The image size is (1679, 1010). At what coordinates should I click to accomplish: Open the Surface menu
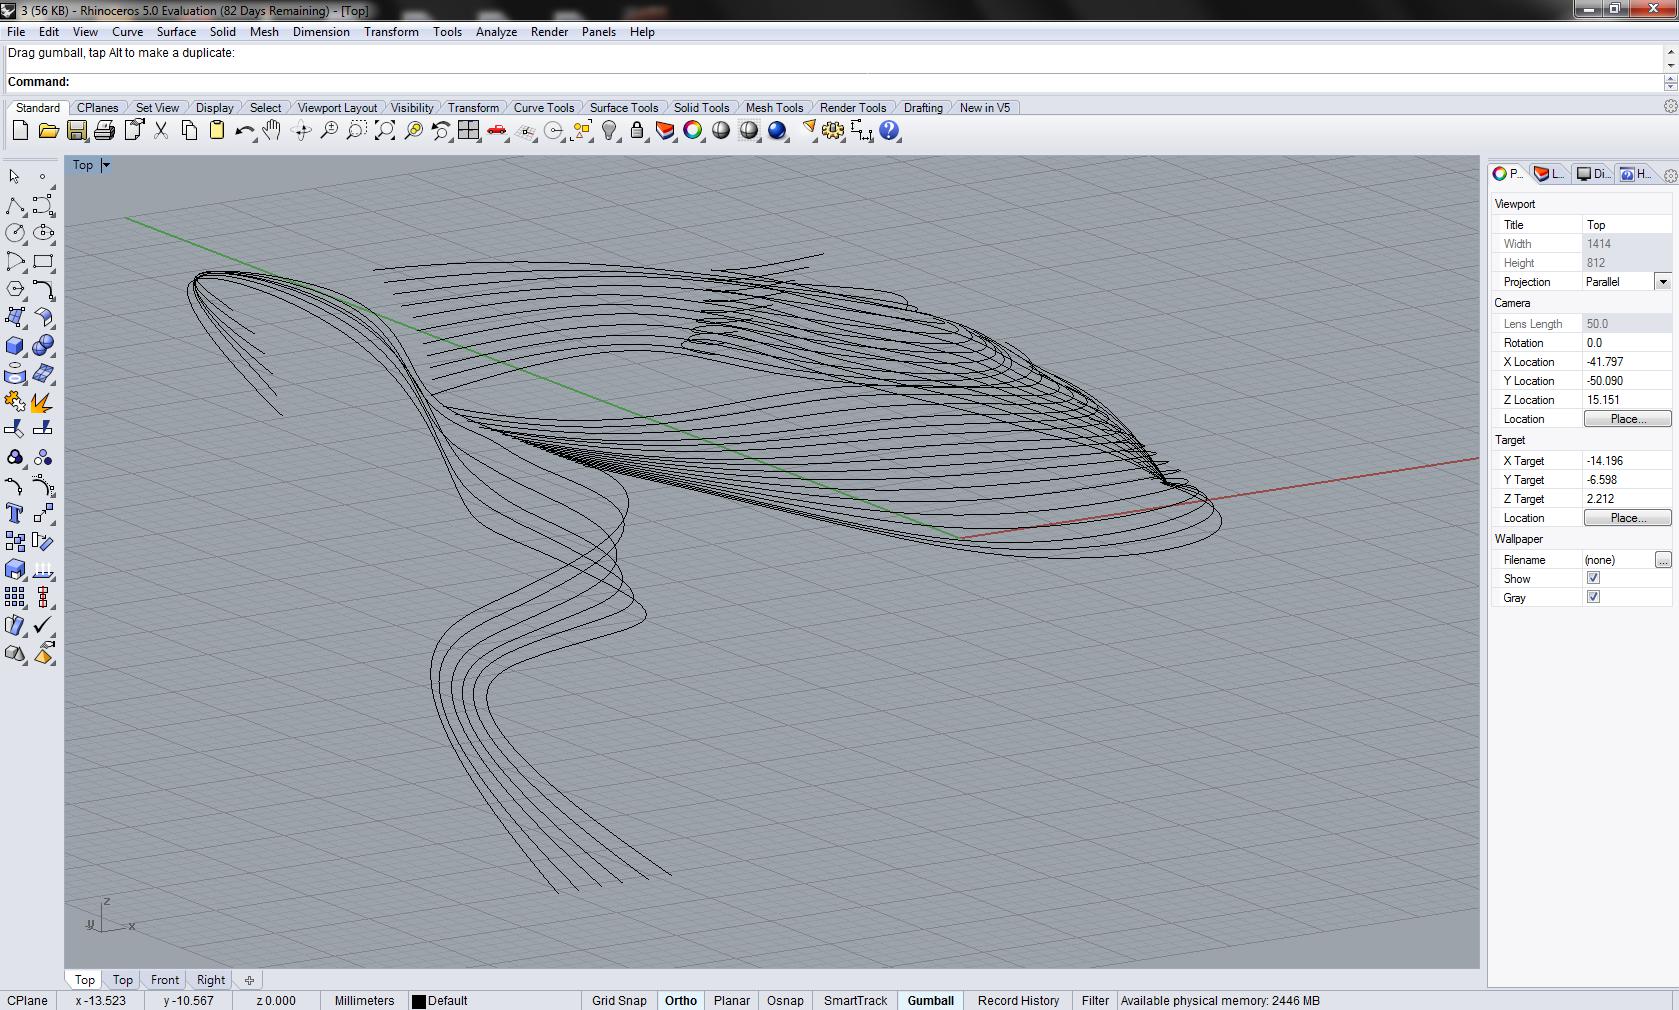click(x=176, y=32)
